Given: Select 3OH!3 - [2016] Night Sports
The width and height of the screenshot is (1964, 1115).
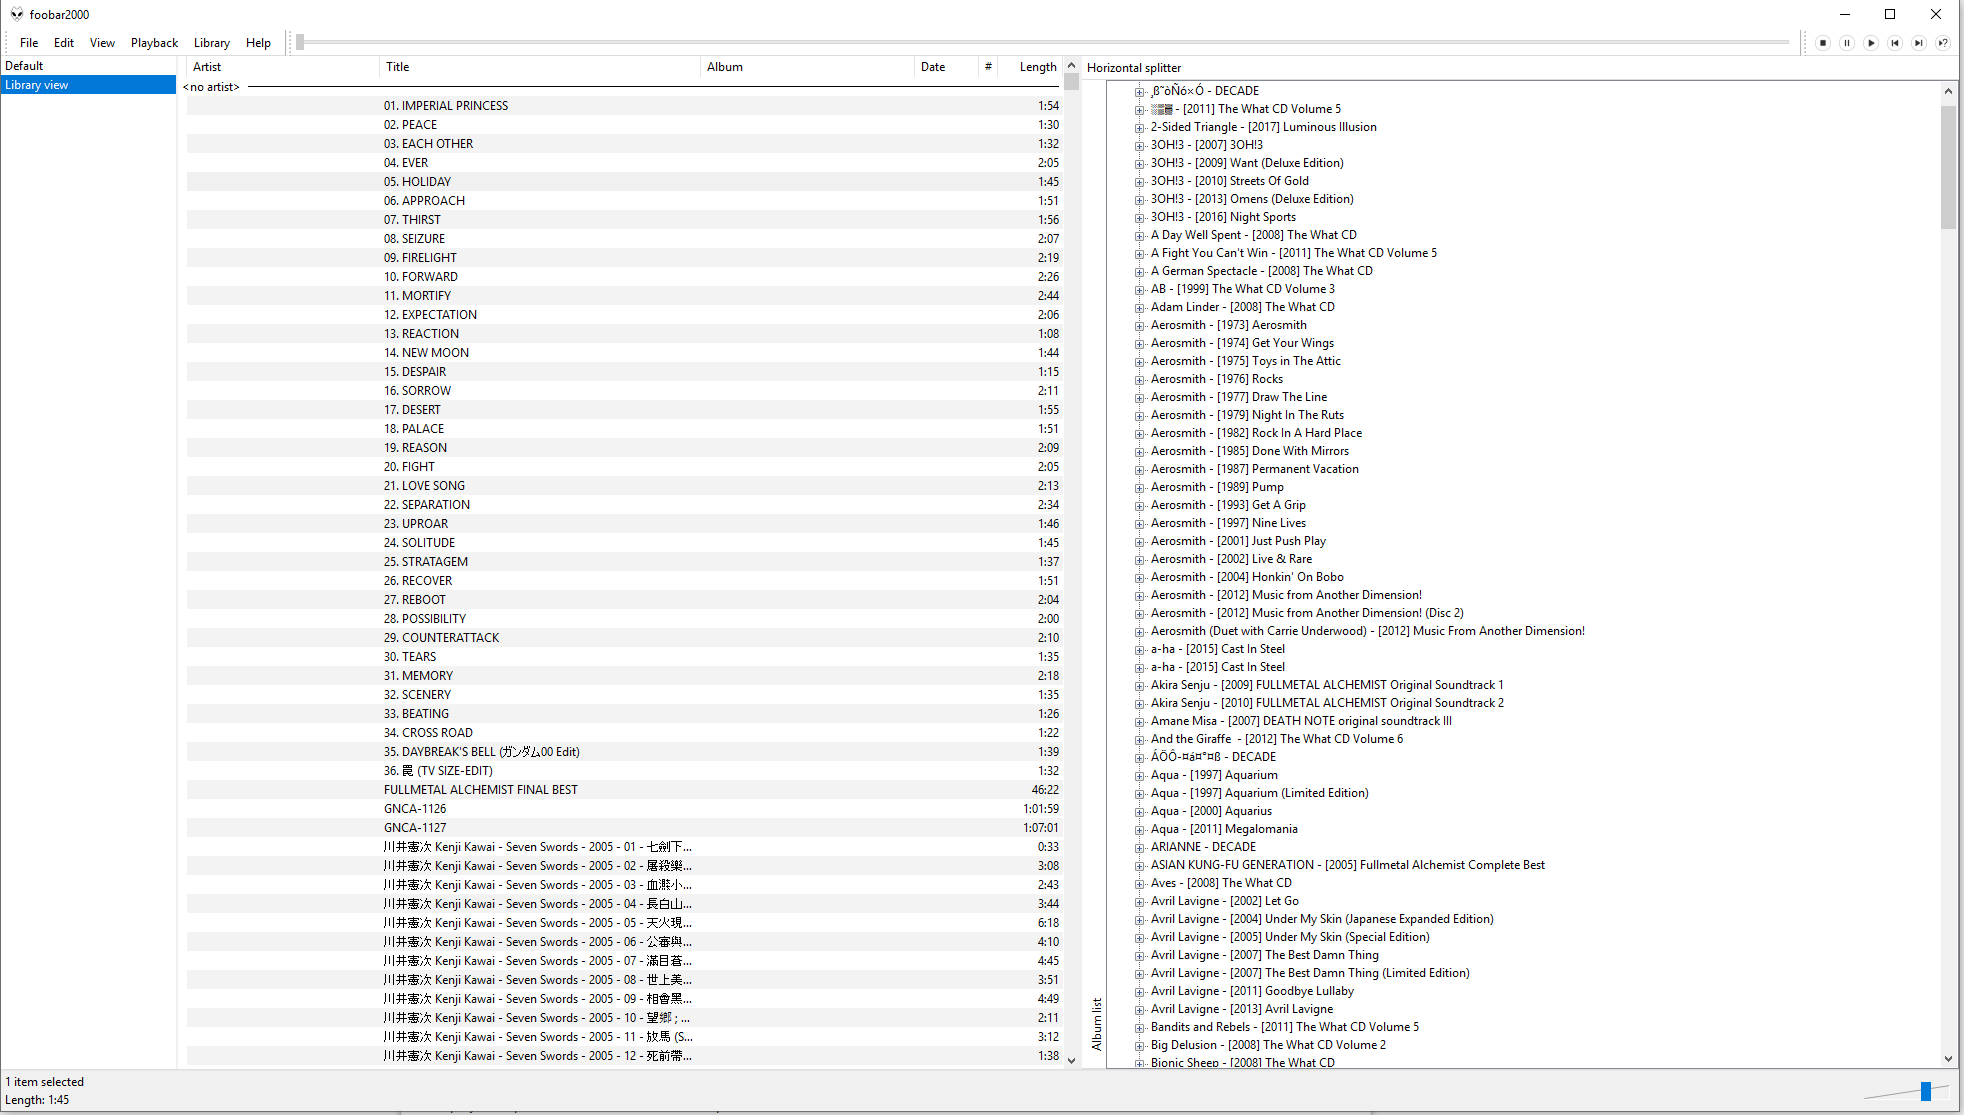Looking at the screenshot, I should pos(1222,217).
